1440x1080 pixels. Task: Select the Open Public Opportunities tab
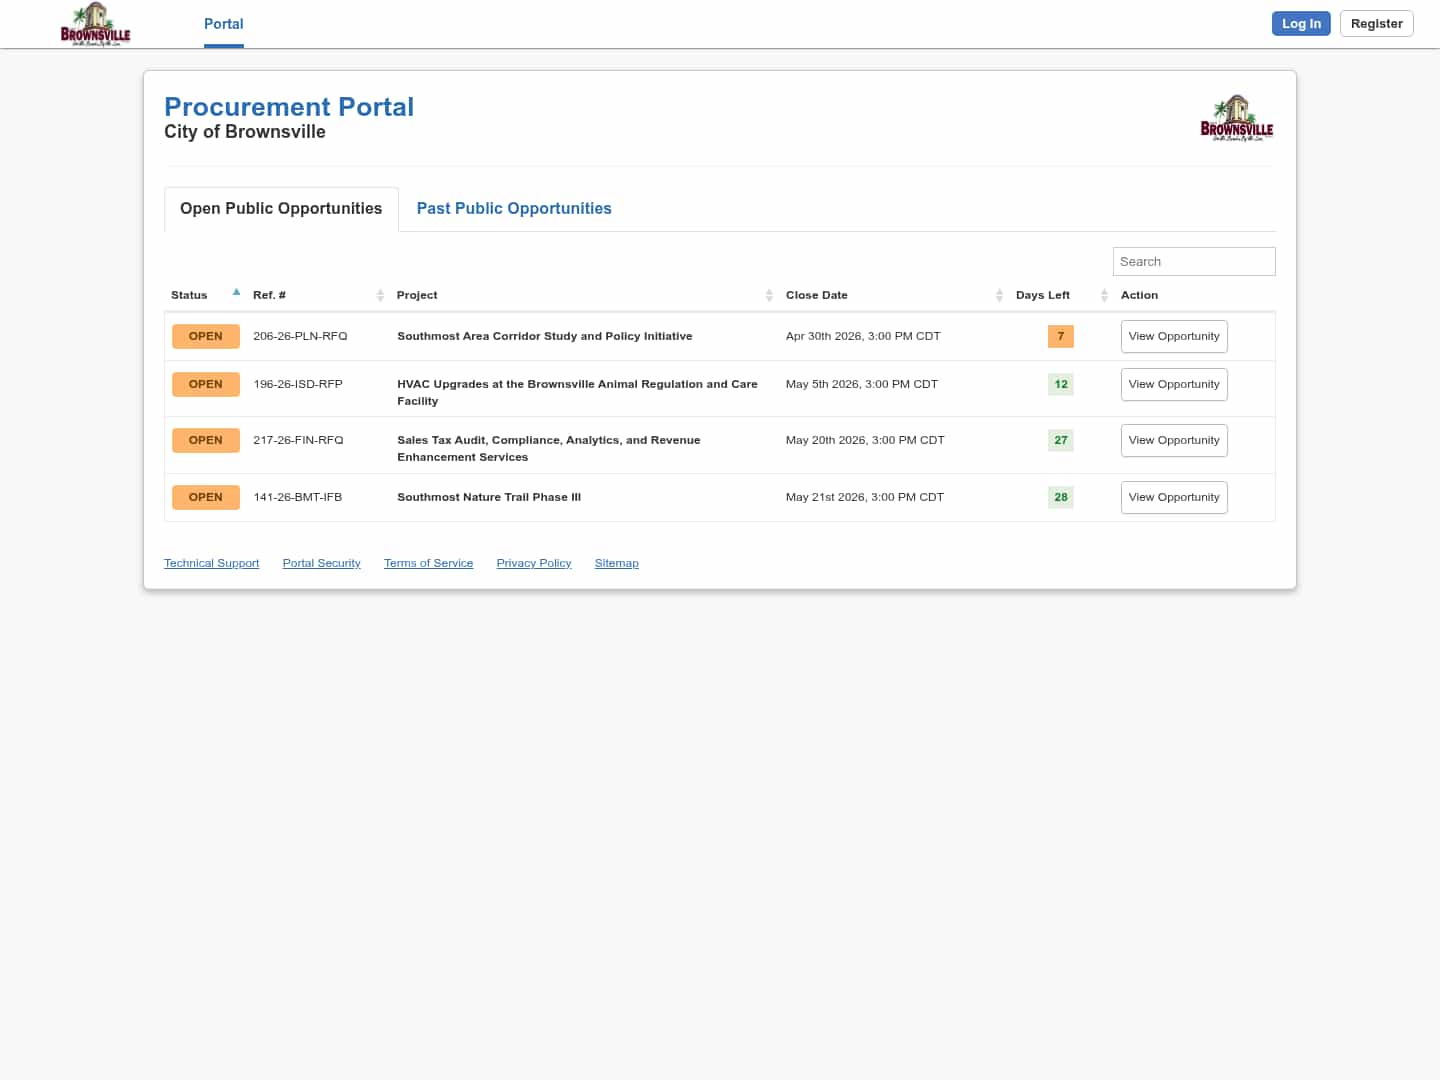[281, 209]
